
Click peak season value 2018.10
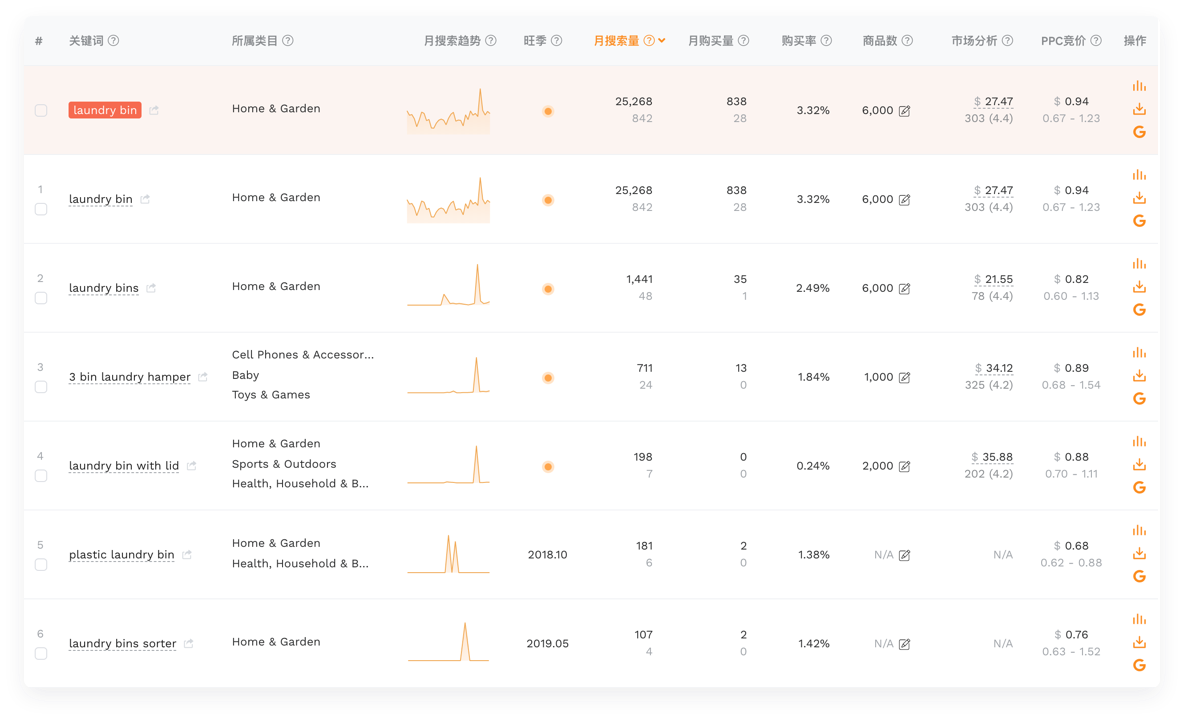[x=547, y=555]
